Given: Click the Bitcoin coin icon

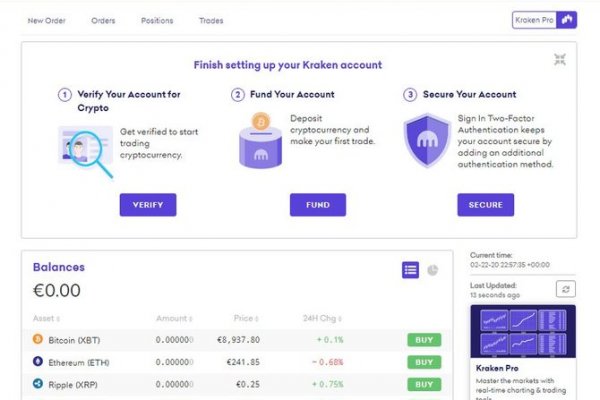Looking at the screenshot, I should click(38, 340).
